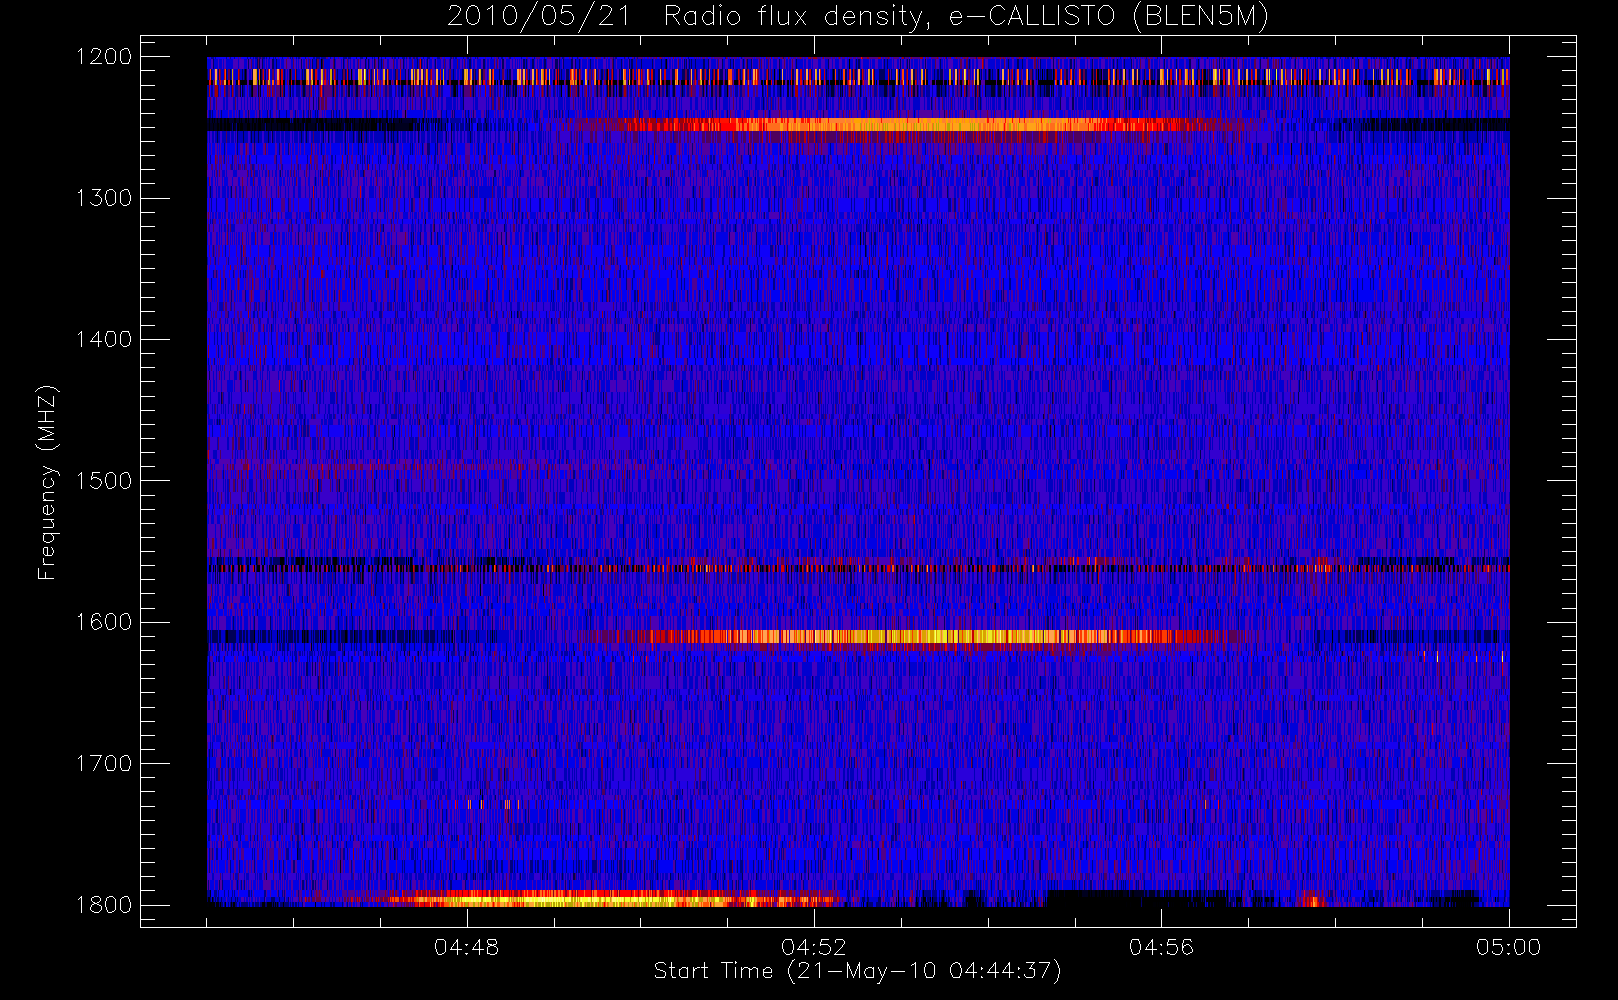Click the 05:00 time tick label

pos(1508,947)
